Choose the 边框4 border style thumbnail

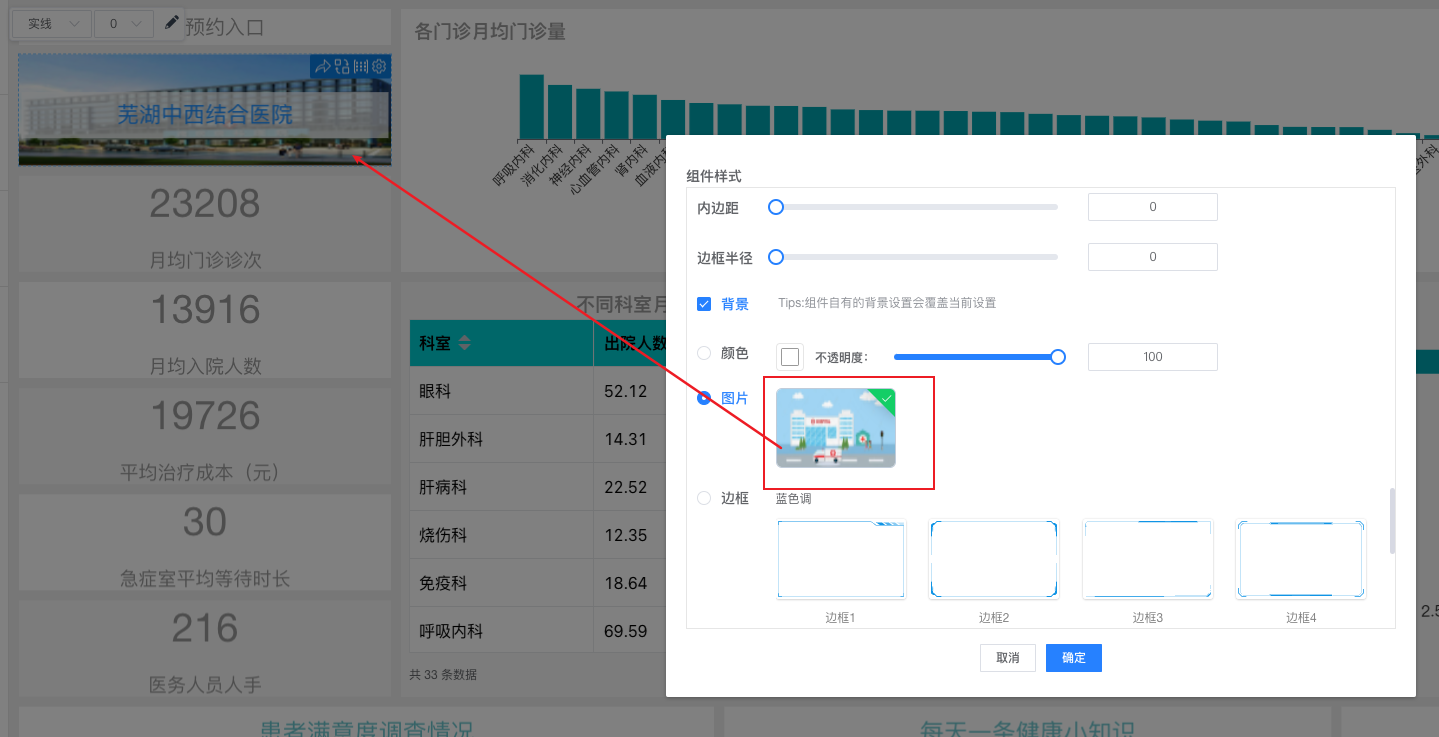pos(1301,560)
